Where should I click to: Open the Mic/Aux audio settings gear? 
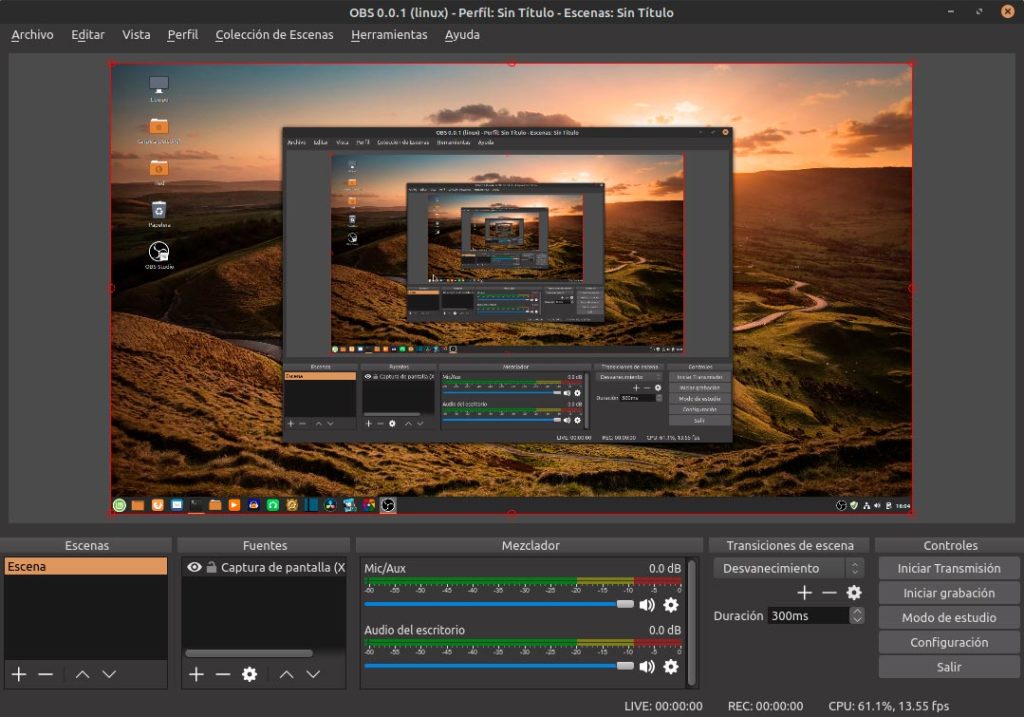[671, 605]
